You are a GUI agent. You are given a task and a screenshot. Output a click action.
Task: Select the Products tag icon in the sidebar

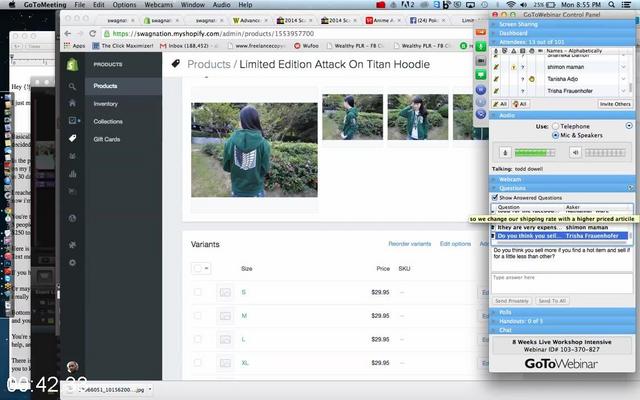point(72,138)
